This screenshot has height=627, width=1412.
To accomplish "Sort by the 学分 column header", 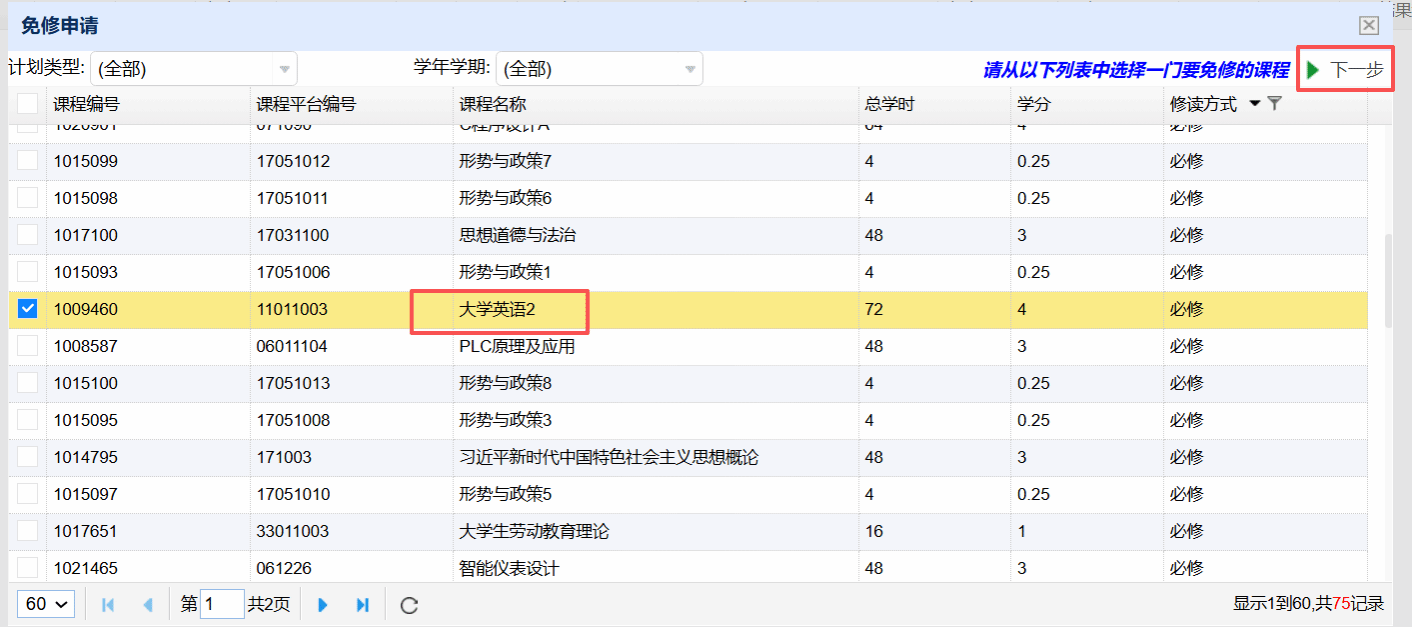I will tap(1034, 104).
